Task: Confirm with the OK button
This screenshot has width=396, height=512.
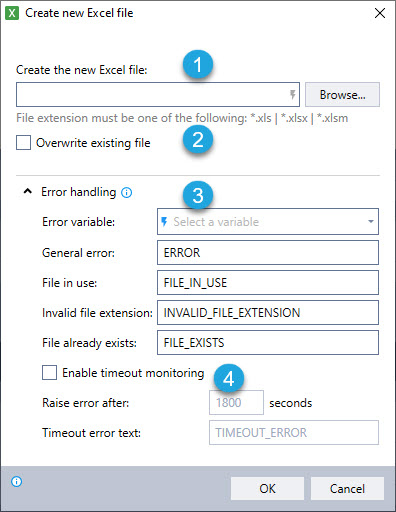Action: pyautogui.click(x=267, y=489)
